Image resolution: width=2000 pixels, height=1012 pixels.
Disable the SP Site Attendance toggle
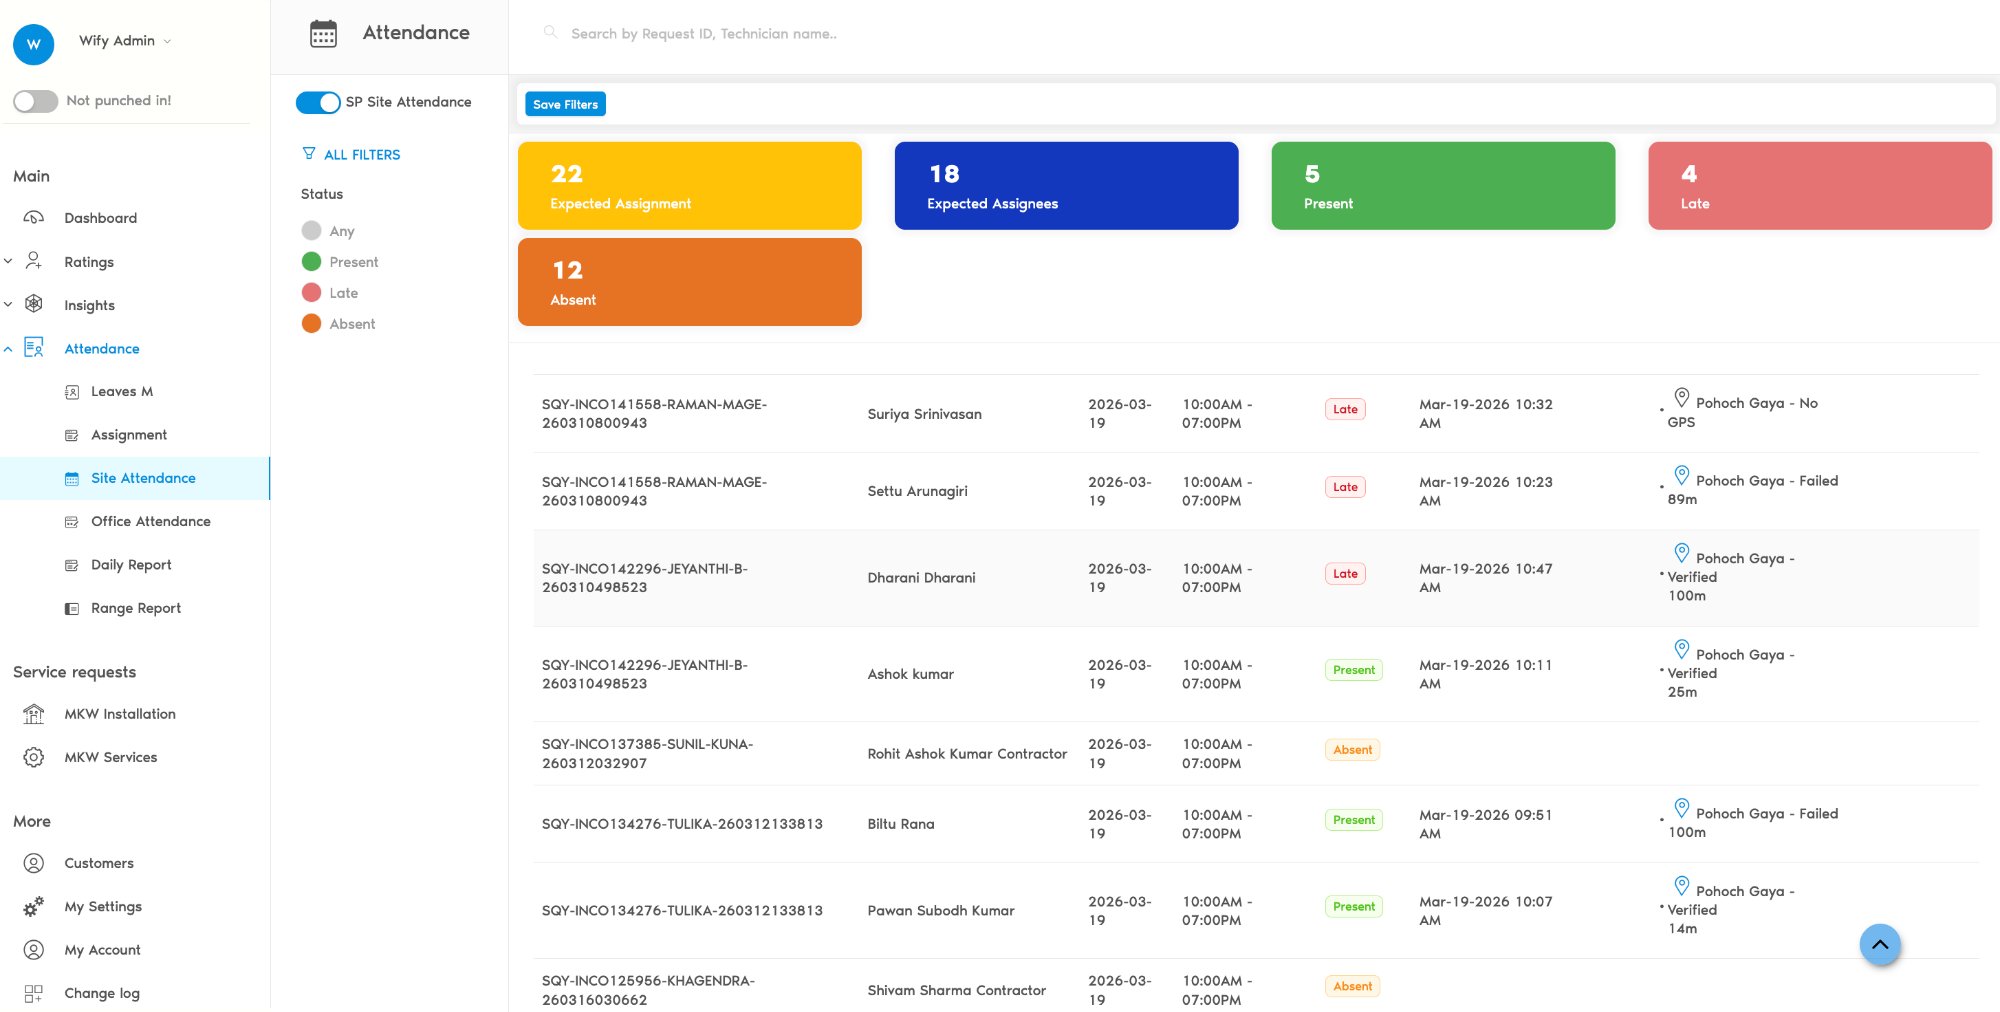316,102
